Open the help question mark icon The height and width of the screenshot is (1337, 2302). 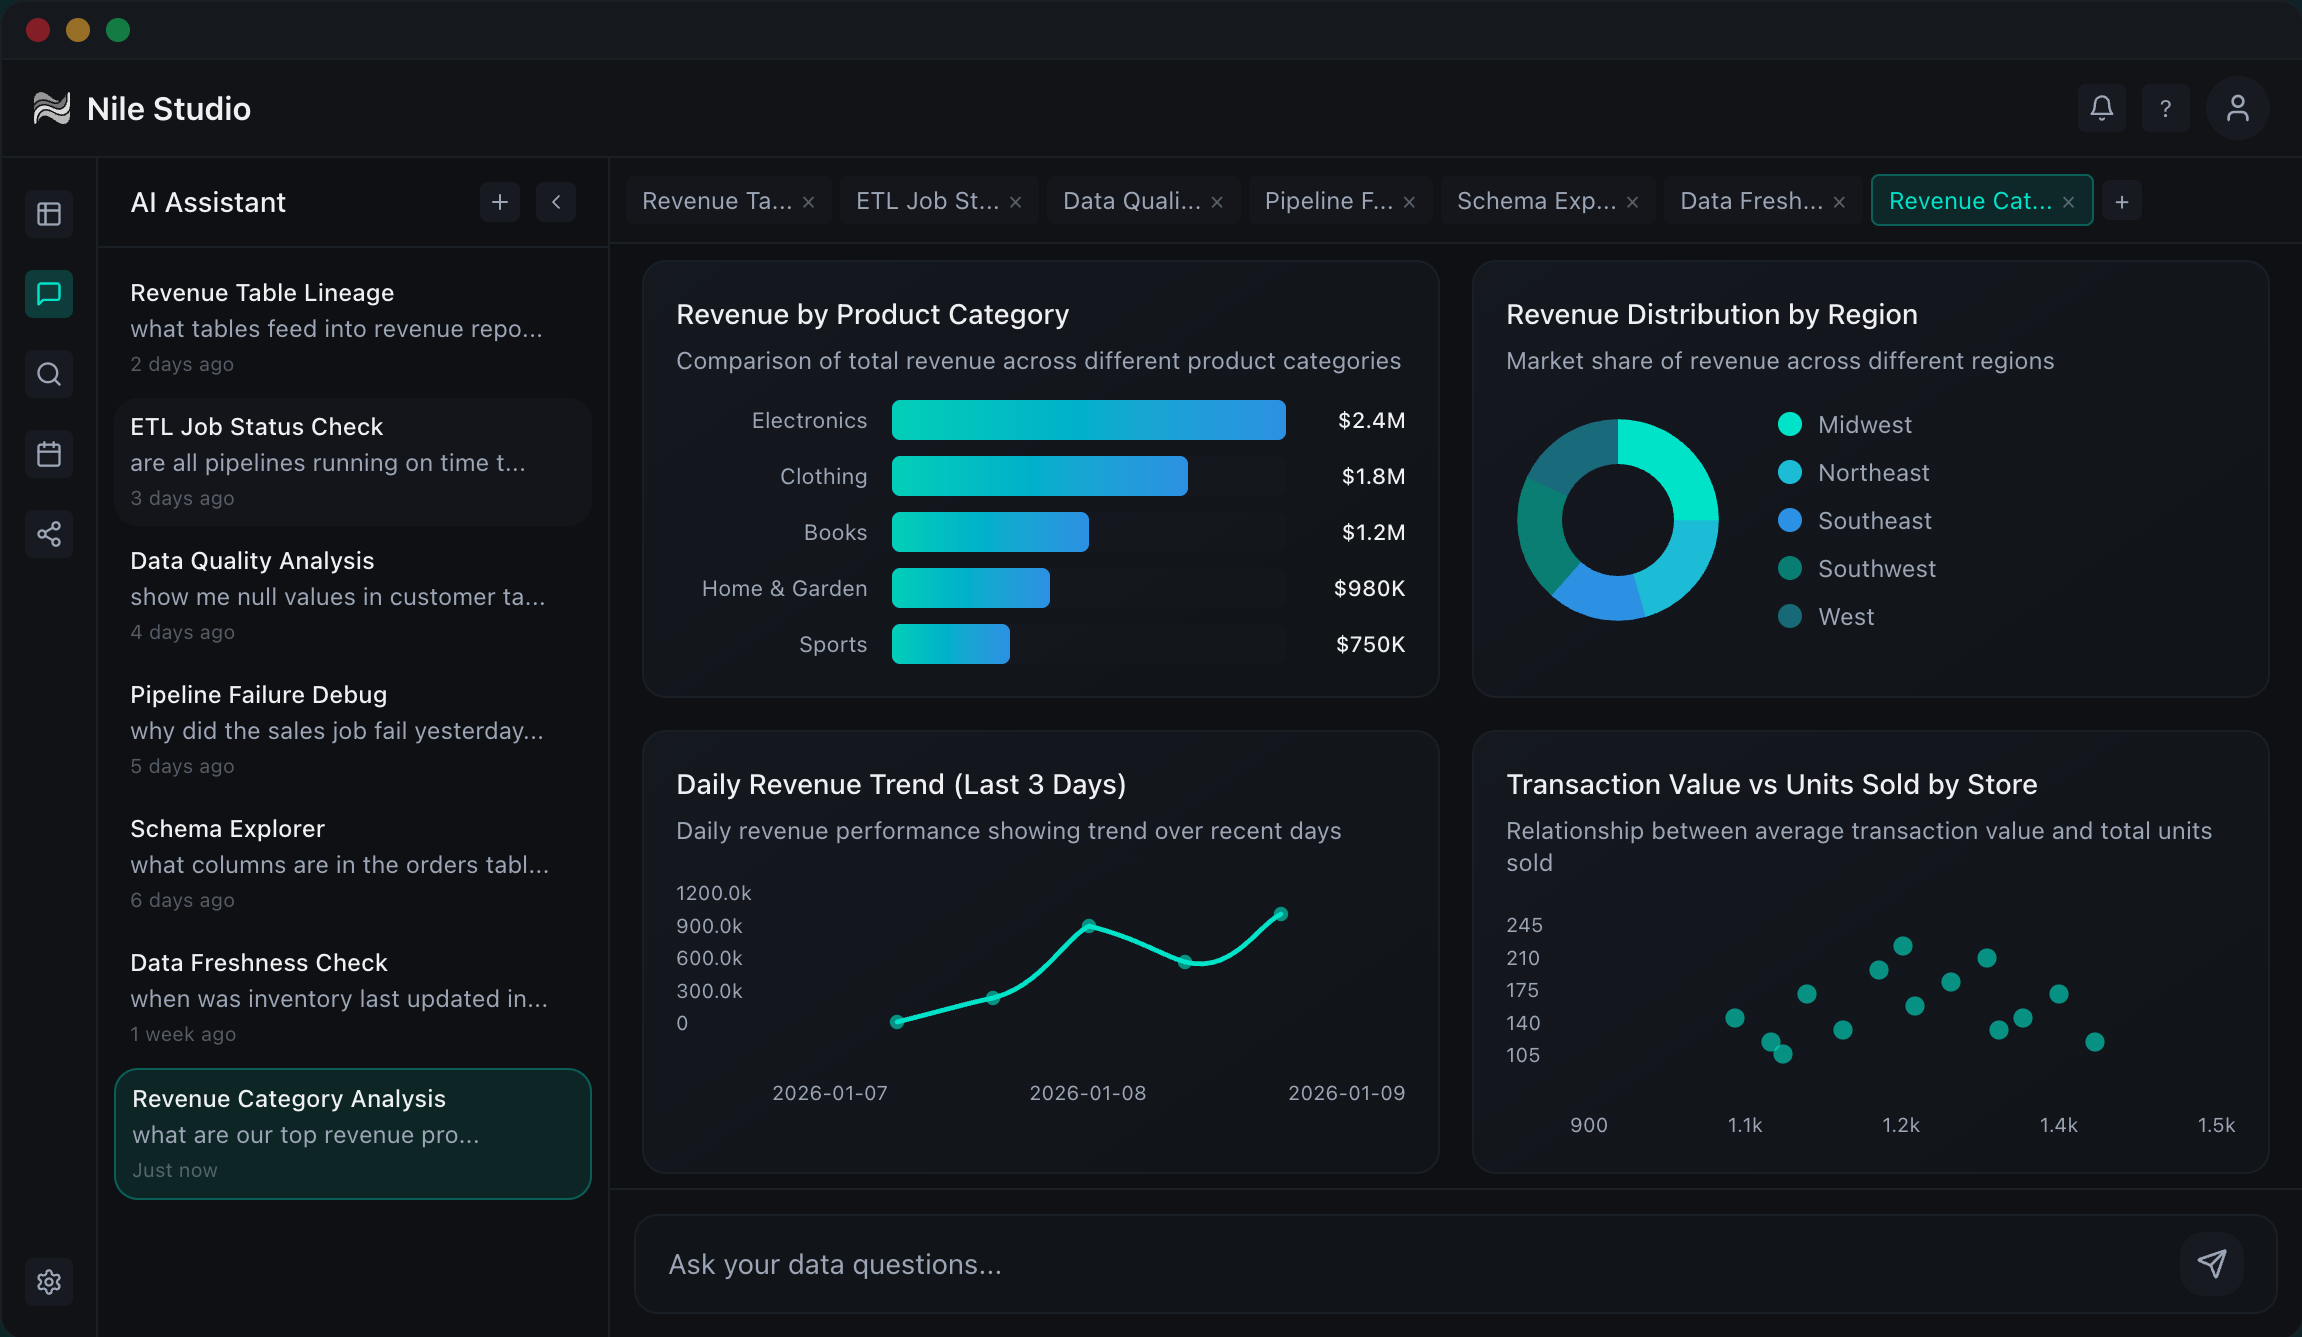tap(2166, 108)
